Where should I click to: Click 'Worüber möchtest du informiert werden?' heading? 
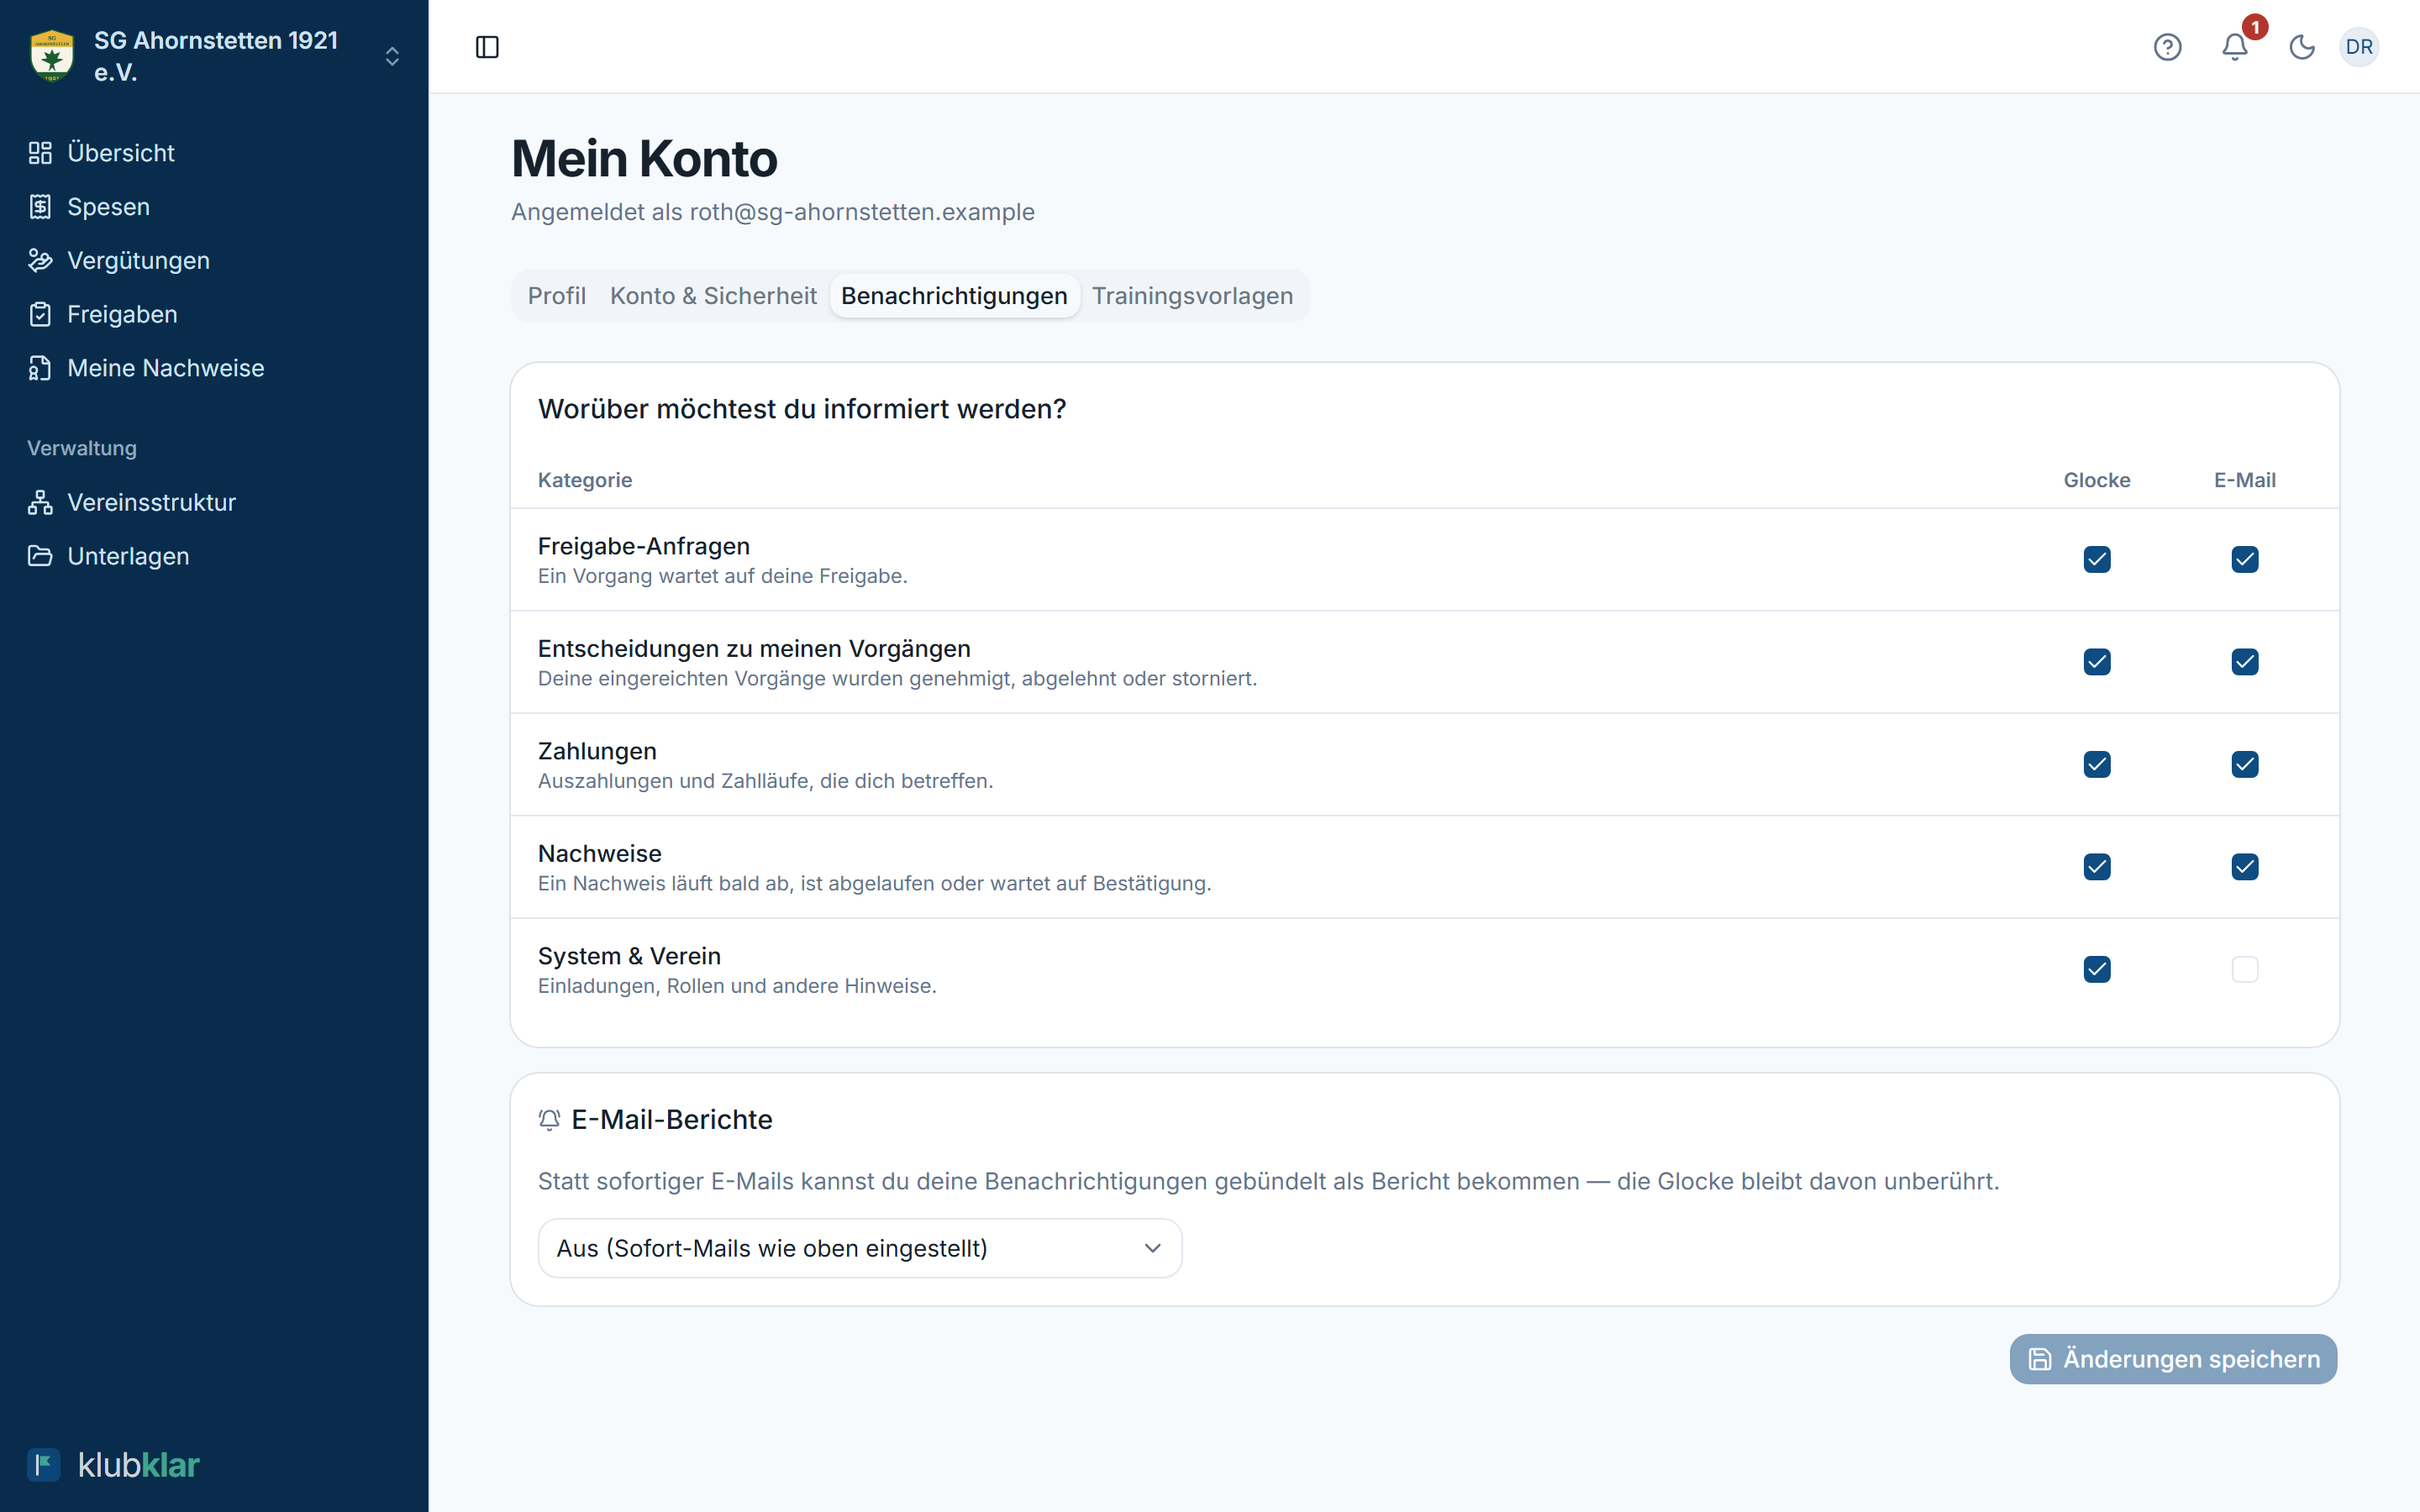[802, 409]
